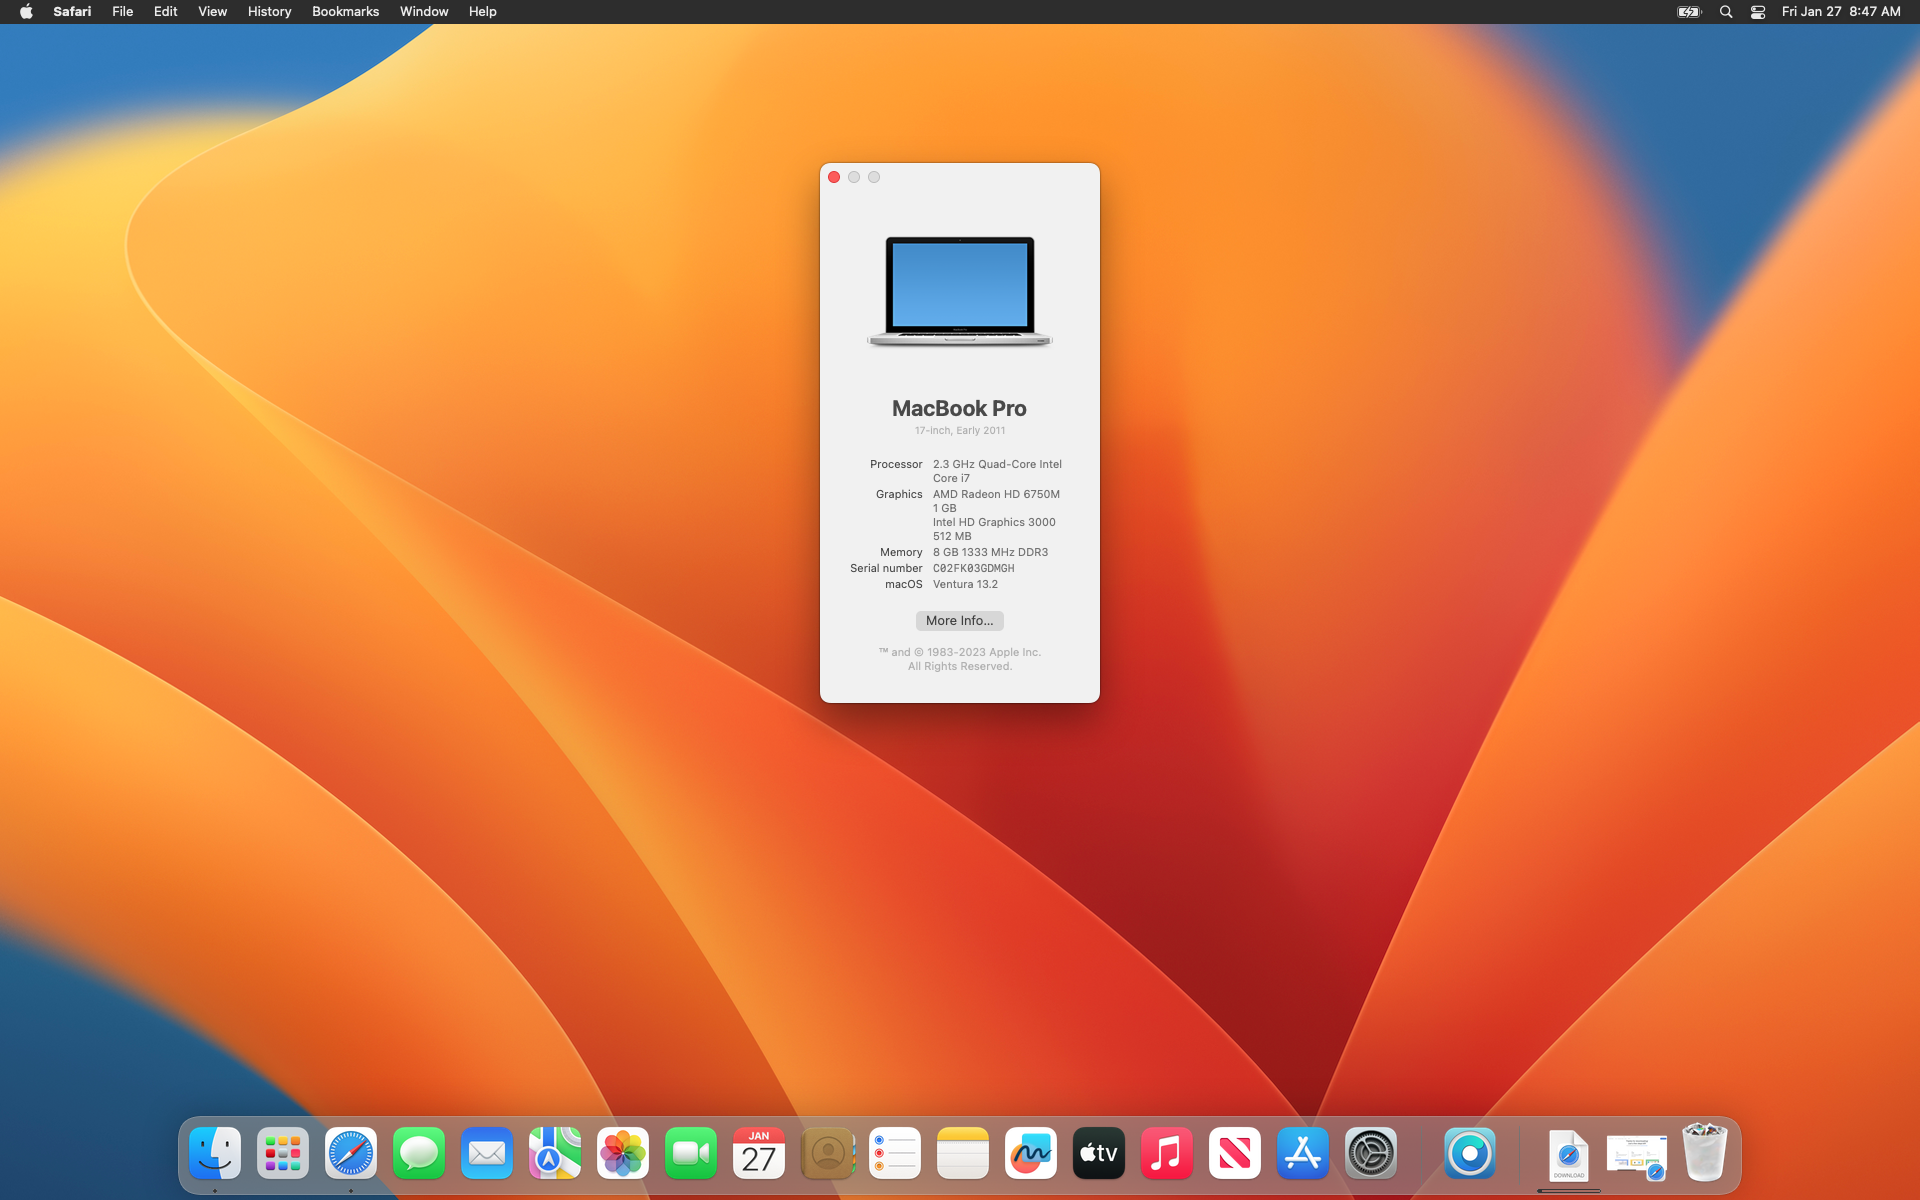Open Control Center in menu bar
The image size is (1920, 1200).
pyautogui.click(x=1758, y=12)
